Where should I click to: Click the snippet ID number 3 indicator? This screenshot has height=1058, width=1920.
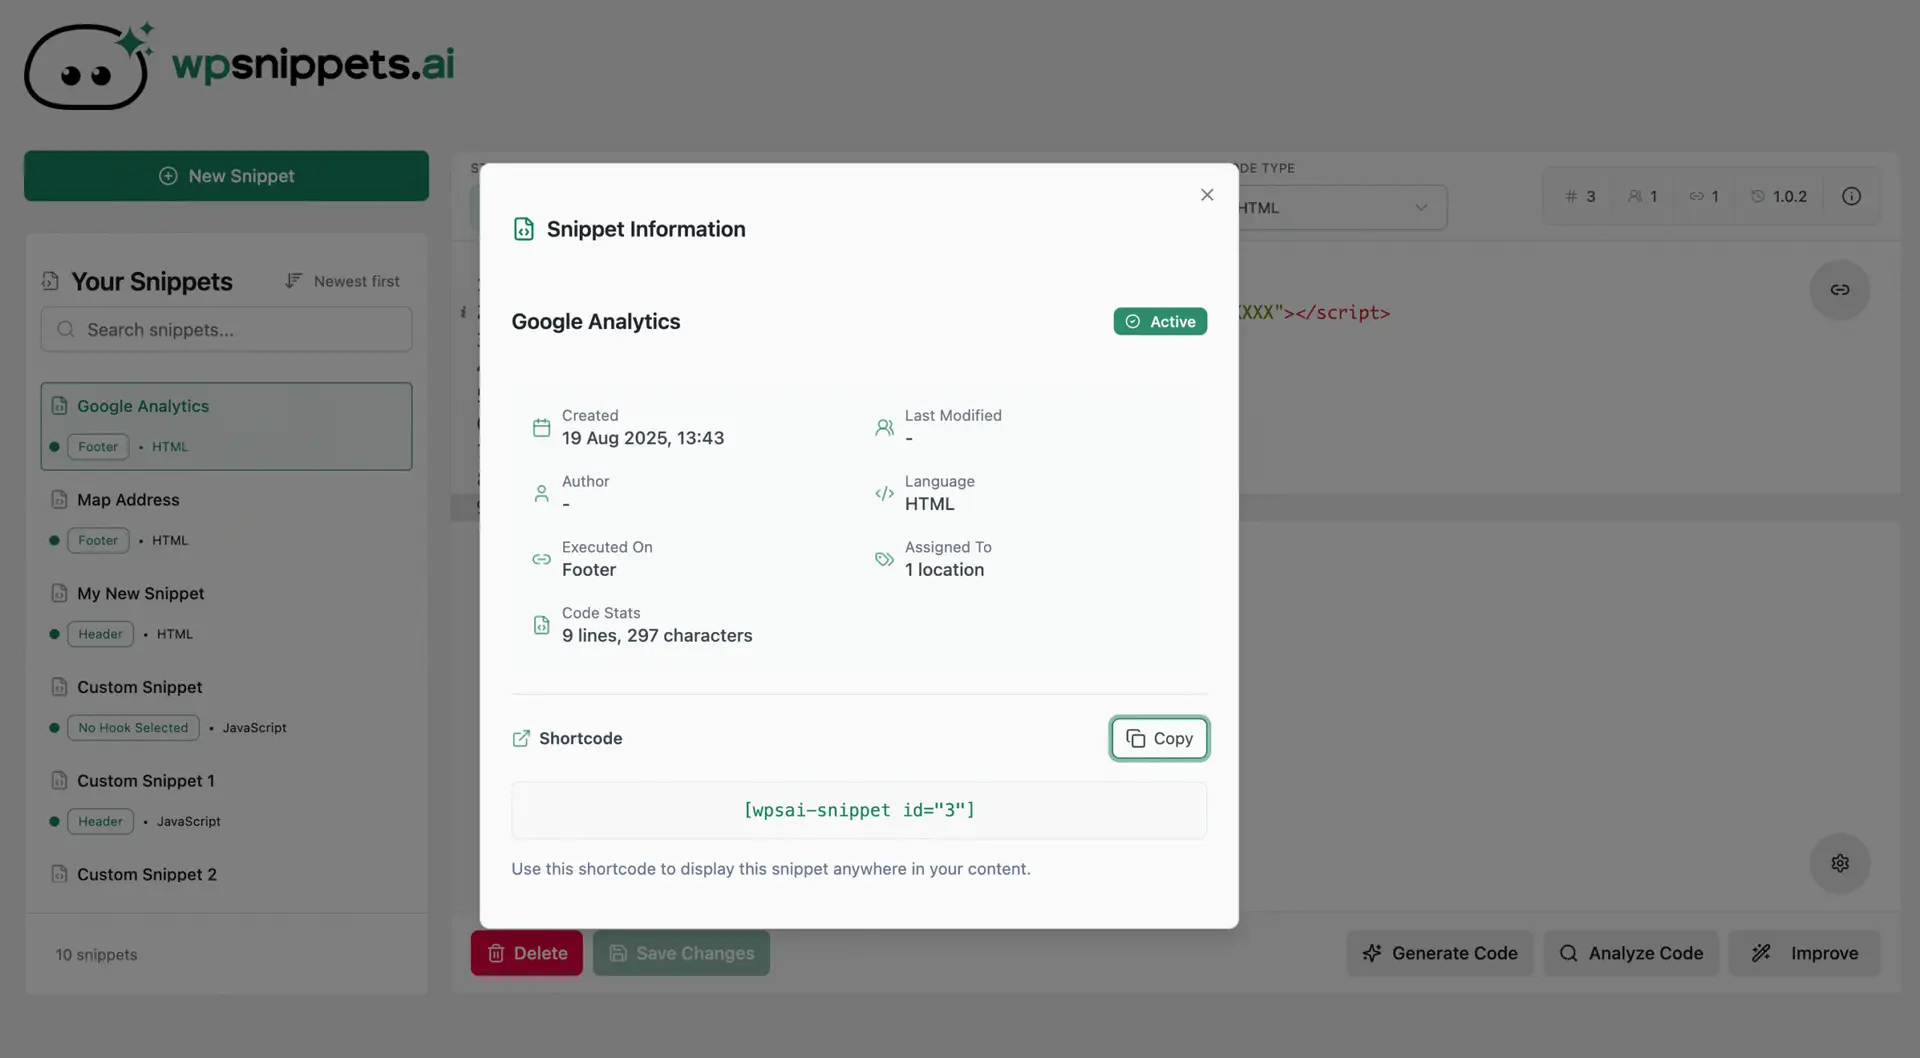1581,196
